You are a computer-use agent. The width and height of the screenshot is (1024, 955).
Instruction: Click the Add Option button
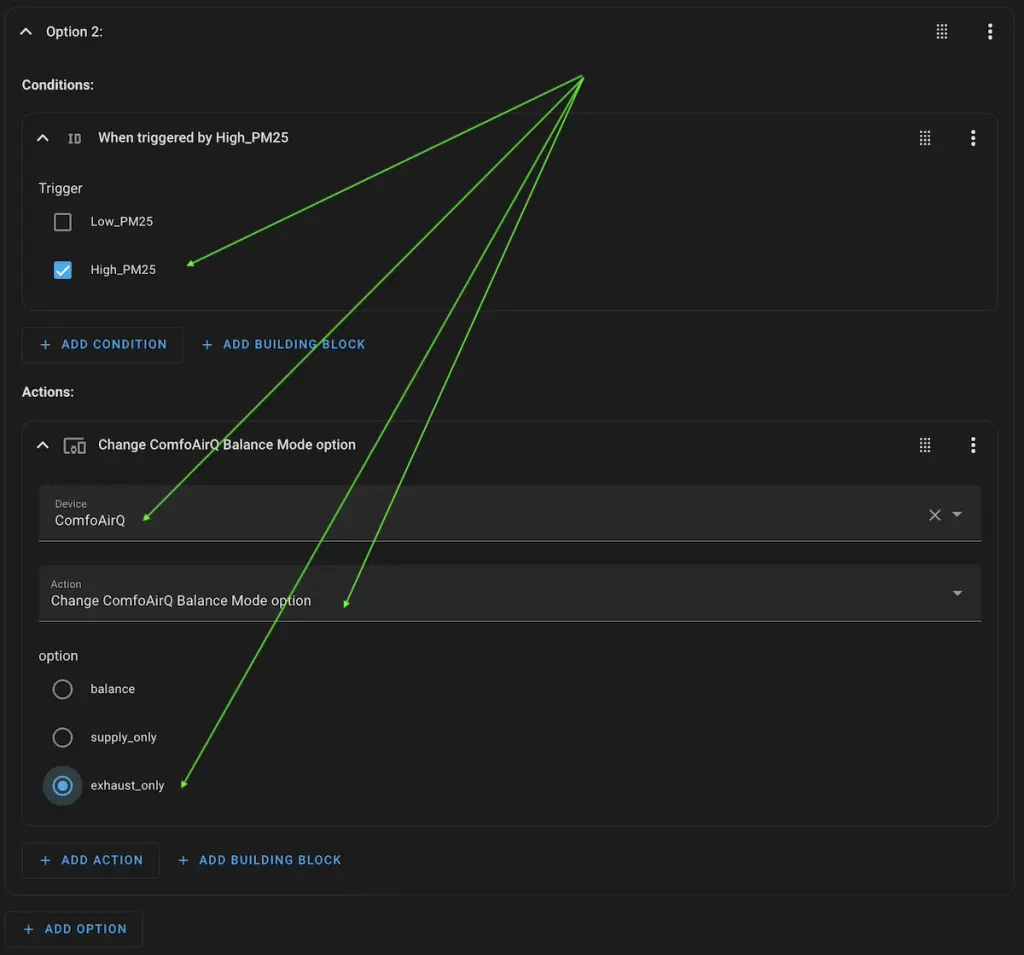pyautogui.click(x=75, y=929)
